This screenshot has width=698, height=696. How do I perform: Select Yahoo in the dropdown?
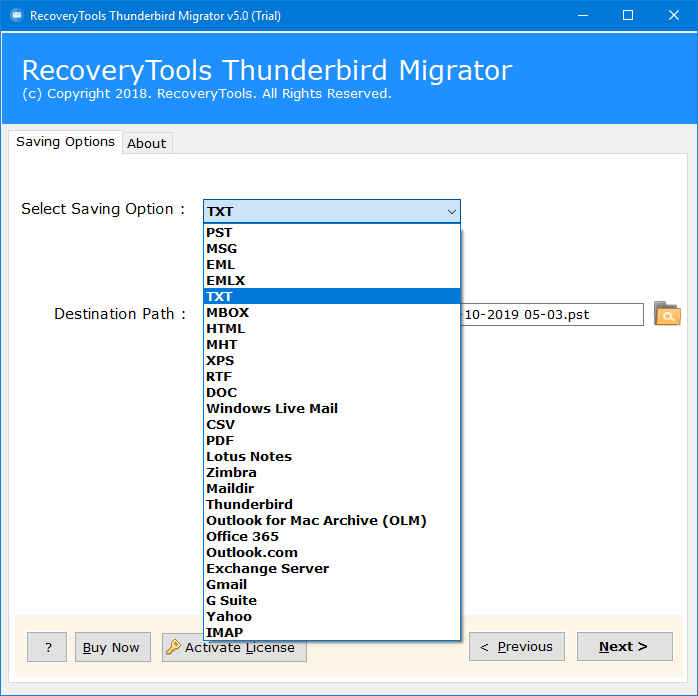tap(332, 617)
